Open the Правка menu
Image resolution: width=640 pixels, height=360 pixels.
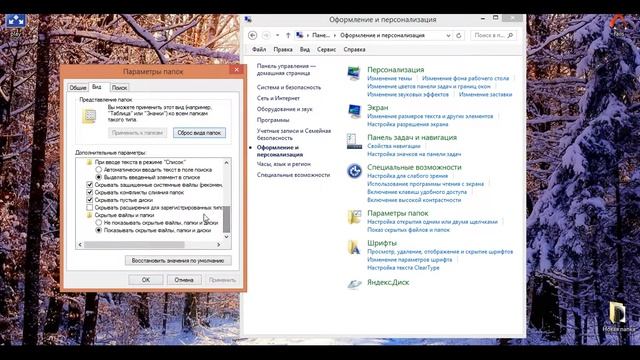point(283,49)
